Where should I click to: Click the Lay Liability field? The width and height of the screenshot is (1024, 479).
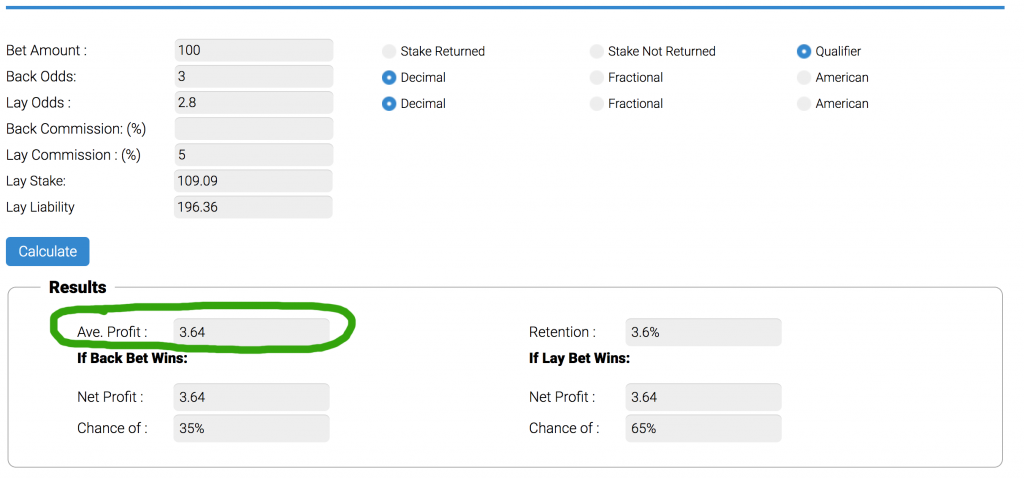coord(253,207)
